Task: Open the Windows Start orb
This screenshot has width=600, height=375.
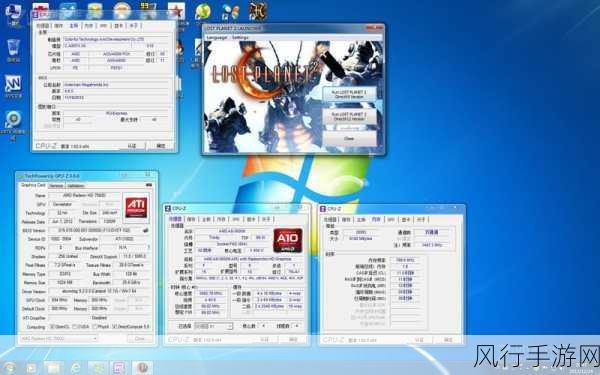Action: click(x=10, y=368)
